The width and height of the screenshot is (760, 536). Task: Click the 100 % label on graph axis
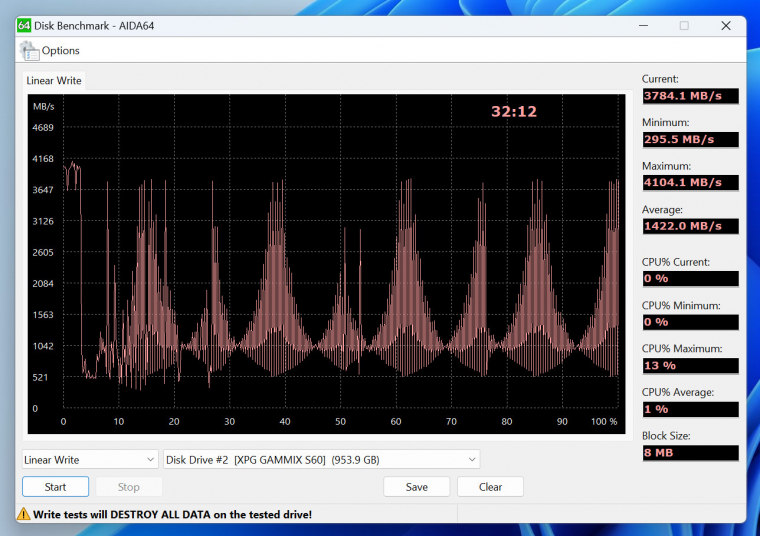[604, 422]
